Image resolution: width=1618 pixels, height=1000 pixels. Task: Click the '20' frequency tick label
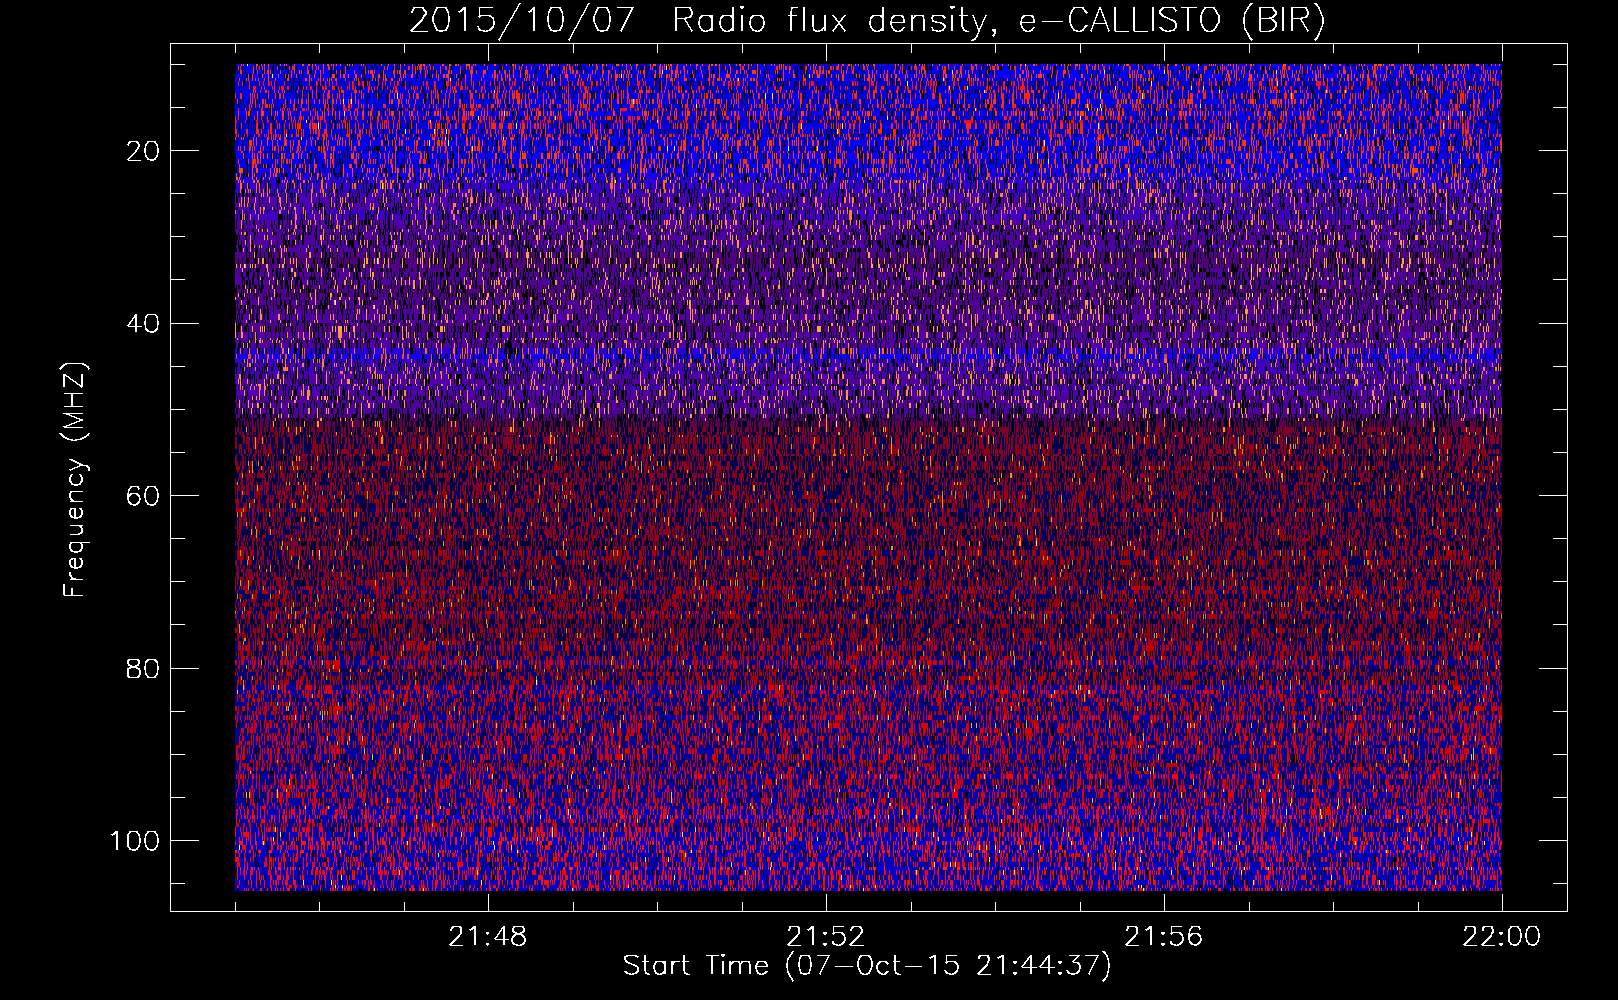tap(144, 151)
